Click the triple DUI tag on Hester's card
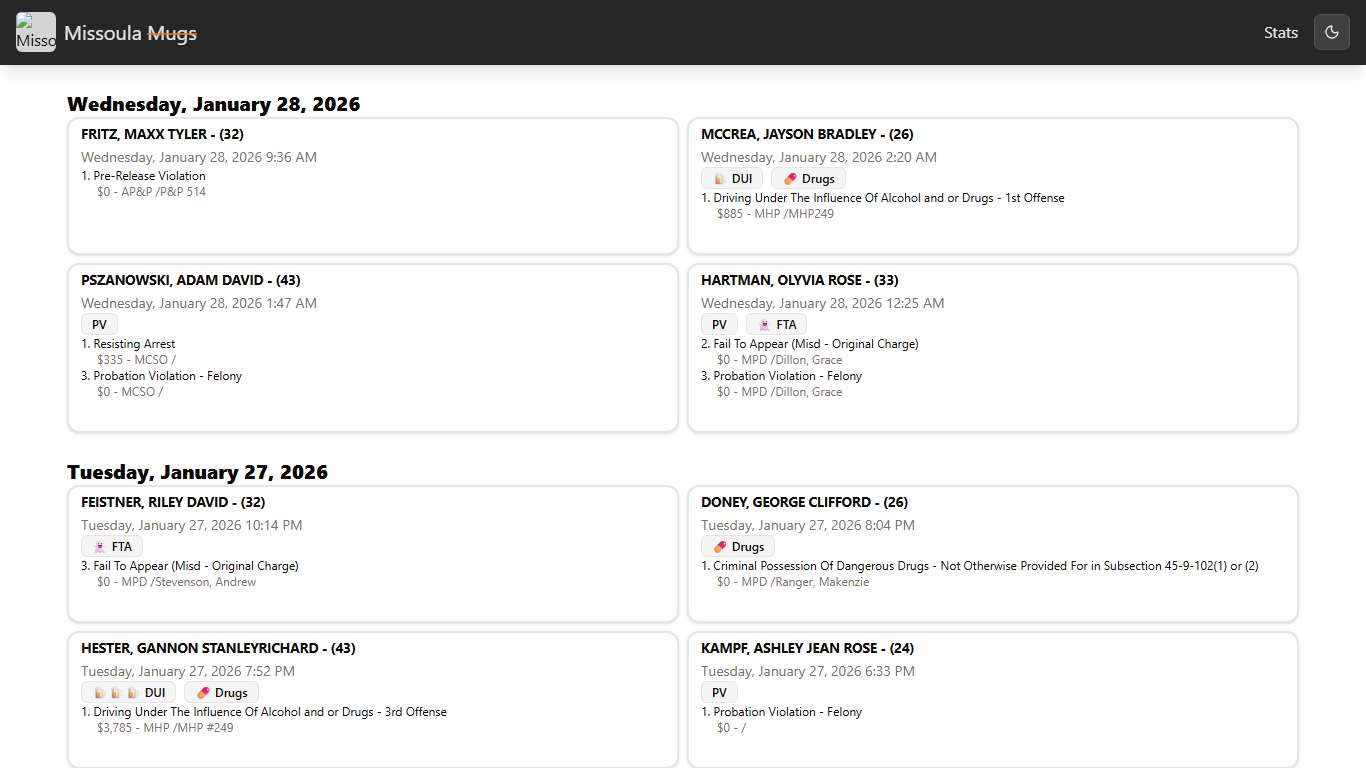Viewport: 1366px width, 768px height. click(129, 693)
